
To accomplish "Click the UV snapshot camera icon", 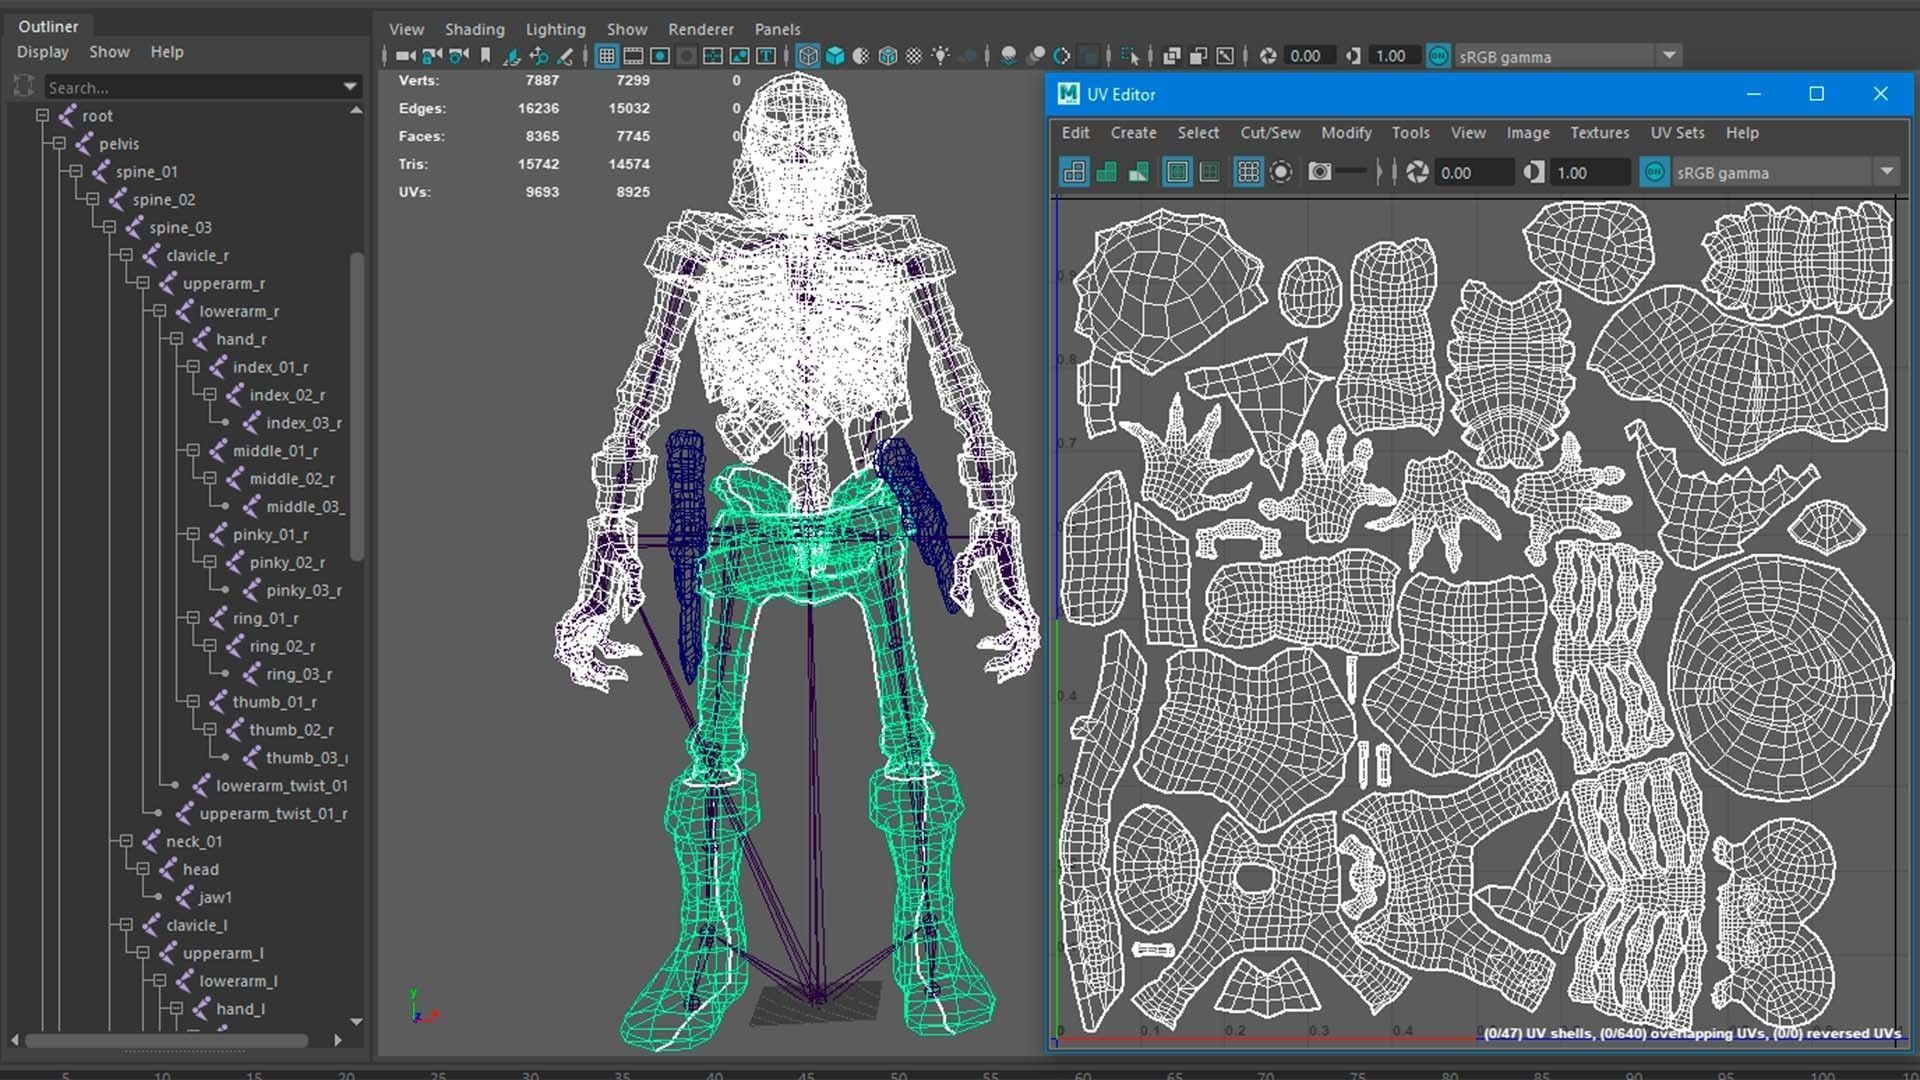I will click(1320, 172).
